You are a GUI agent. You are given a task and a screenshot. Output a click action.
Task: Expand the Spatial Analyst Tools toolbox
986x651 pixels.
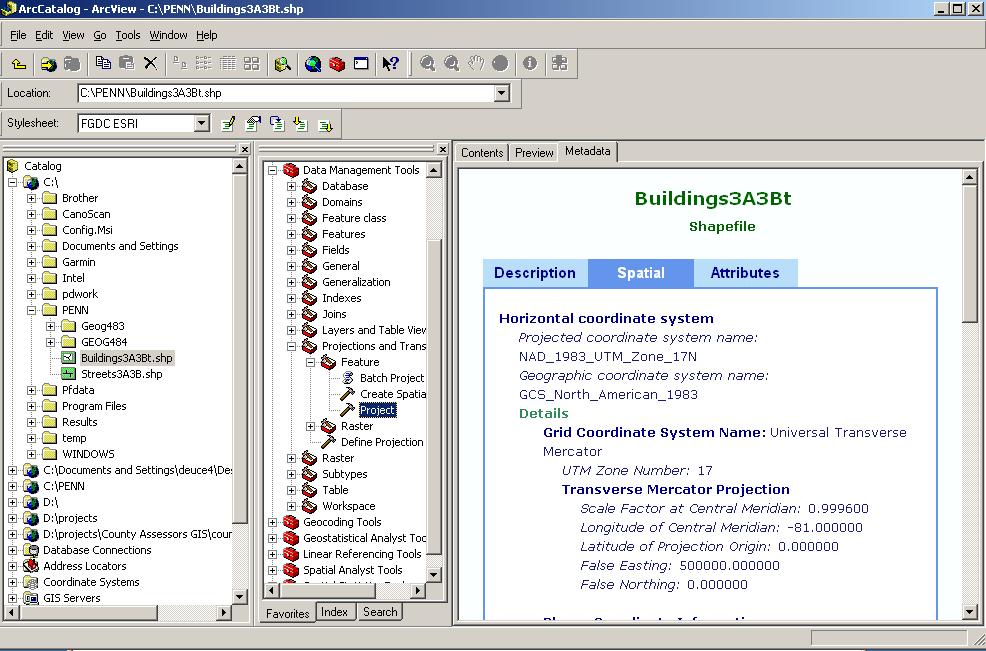[x=272, y=570]
